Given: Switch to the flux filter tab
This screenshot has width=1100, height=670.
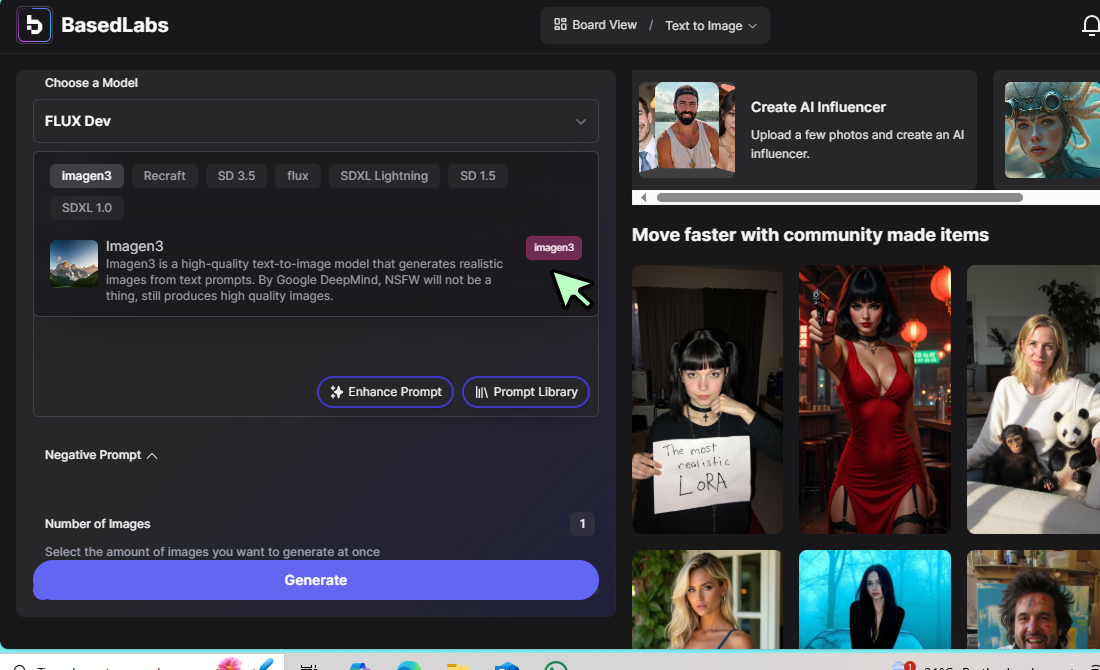Looking at the screenshot, I should click(297, 176).
